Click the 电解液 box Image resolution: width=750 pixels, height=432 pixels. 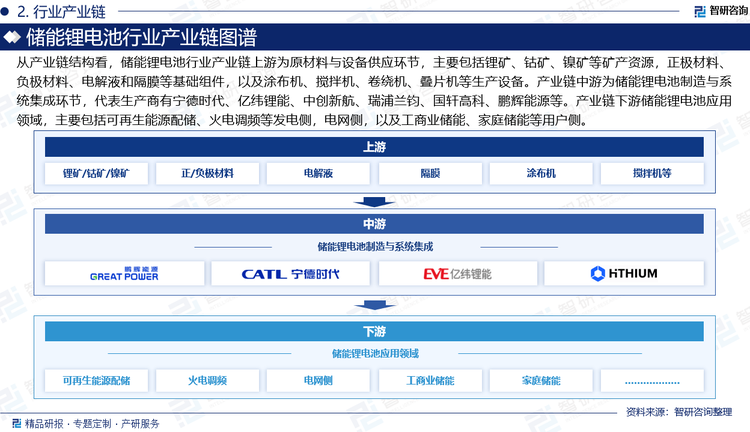click(x=318, y=173)
